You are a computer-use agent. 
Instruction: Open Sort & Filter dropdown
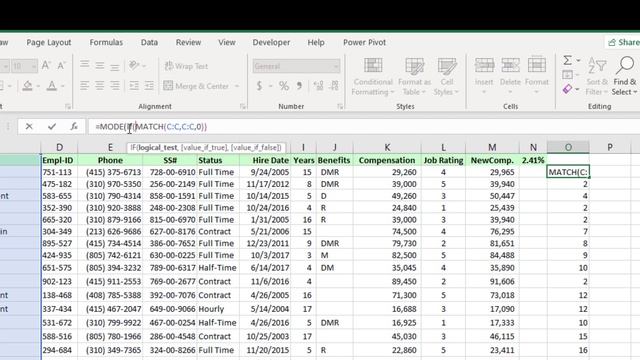597,77
